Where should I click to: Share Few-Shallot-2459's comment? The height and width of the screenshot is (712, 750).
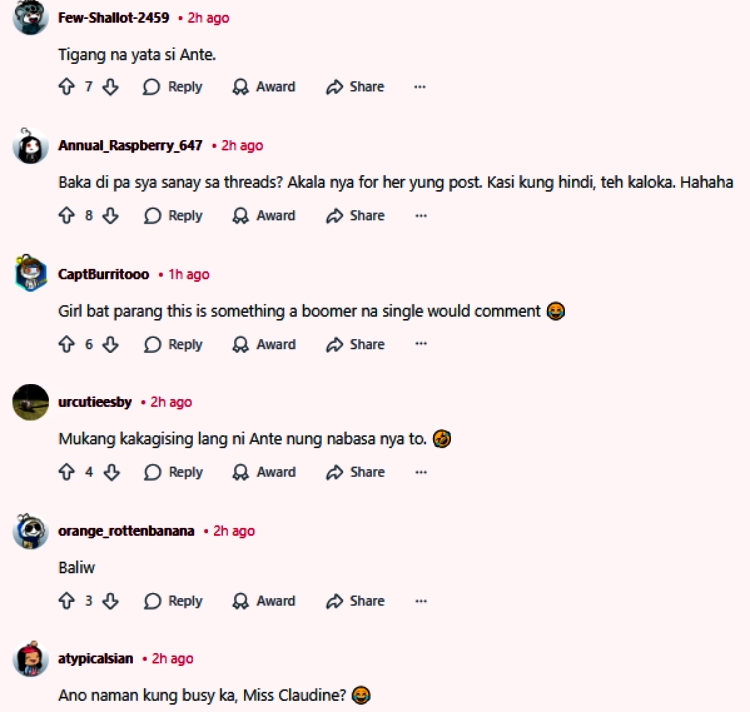tap(355, 87)
